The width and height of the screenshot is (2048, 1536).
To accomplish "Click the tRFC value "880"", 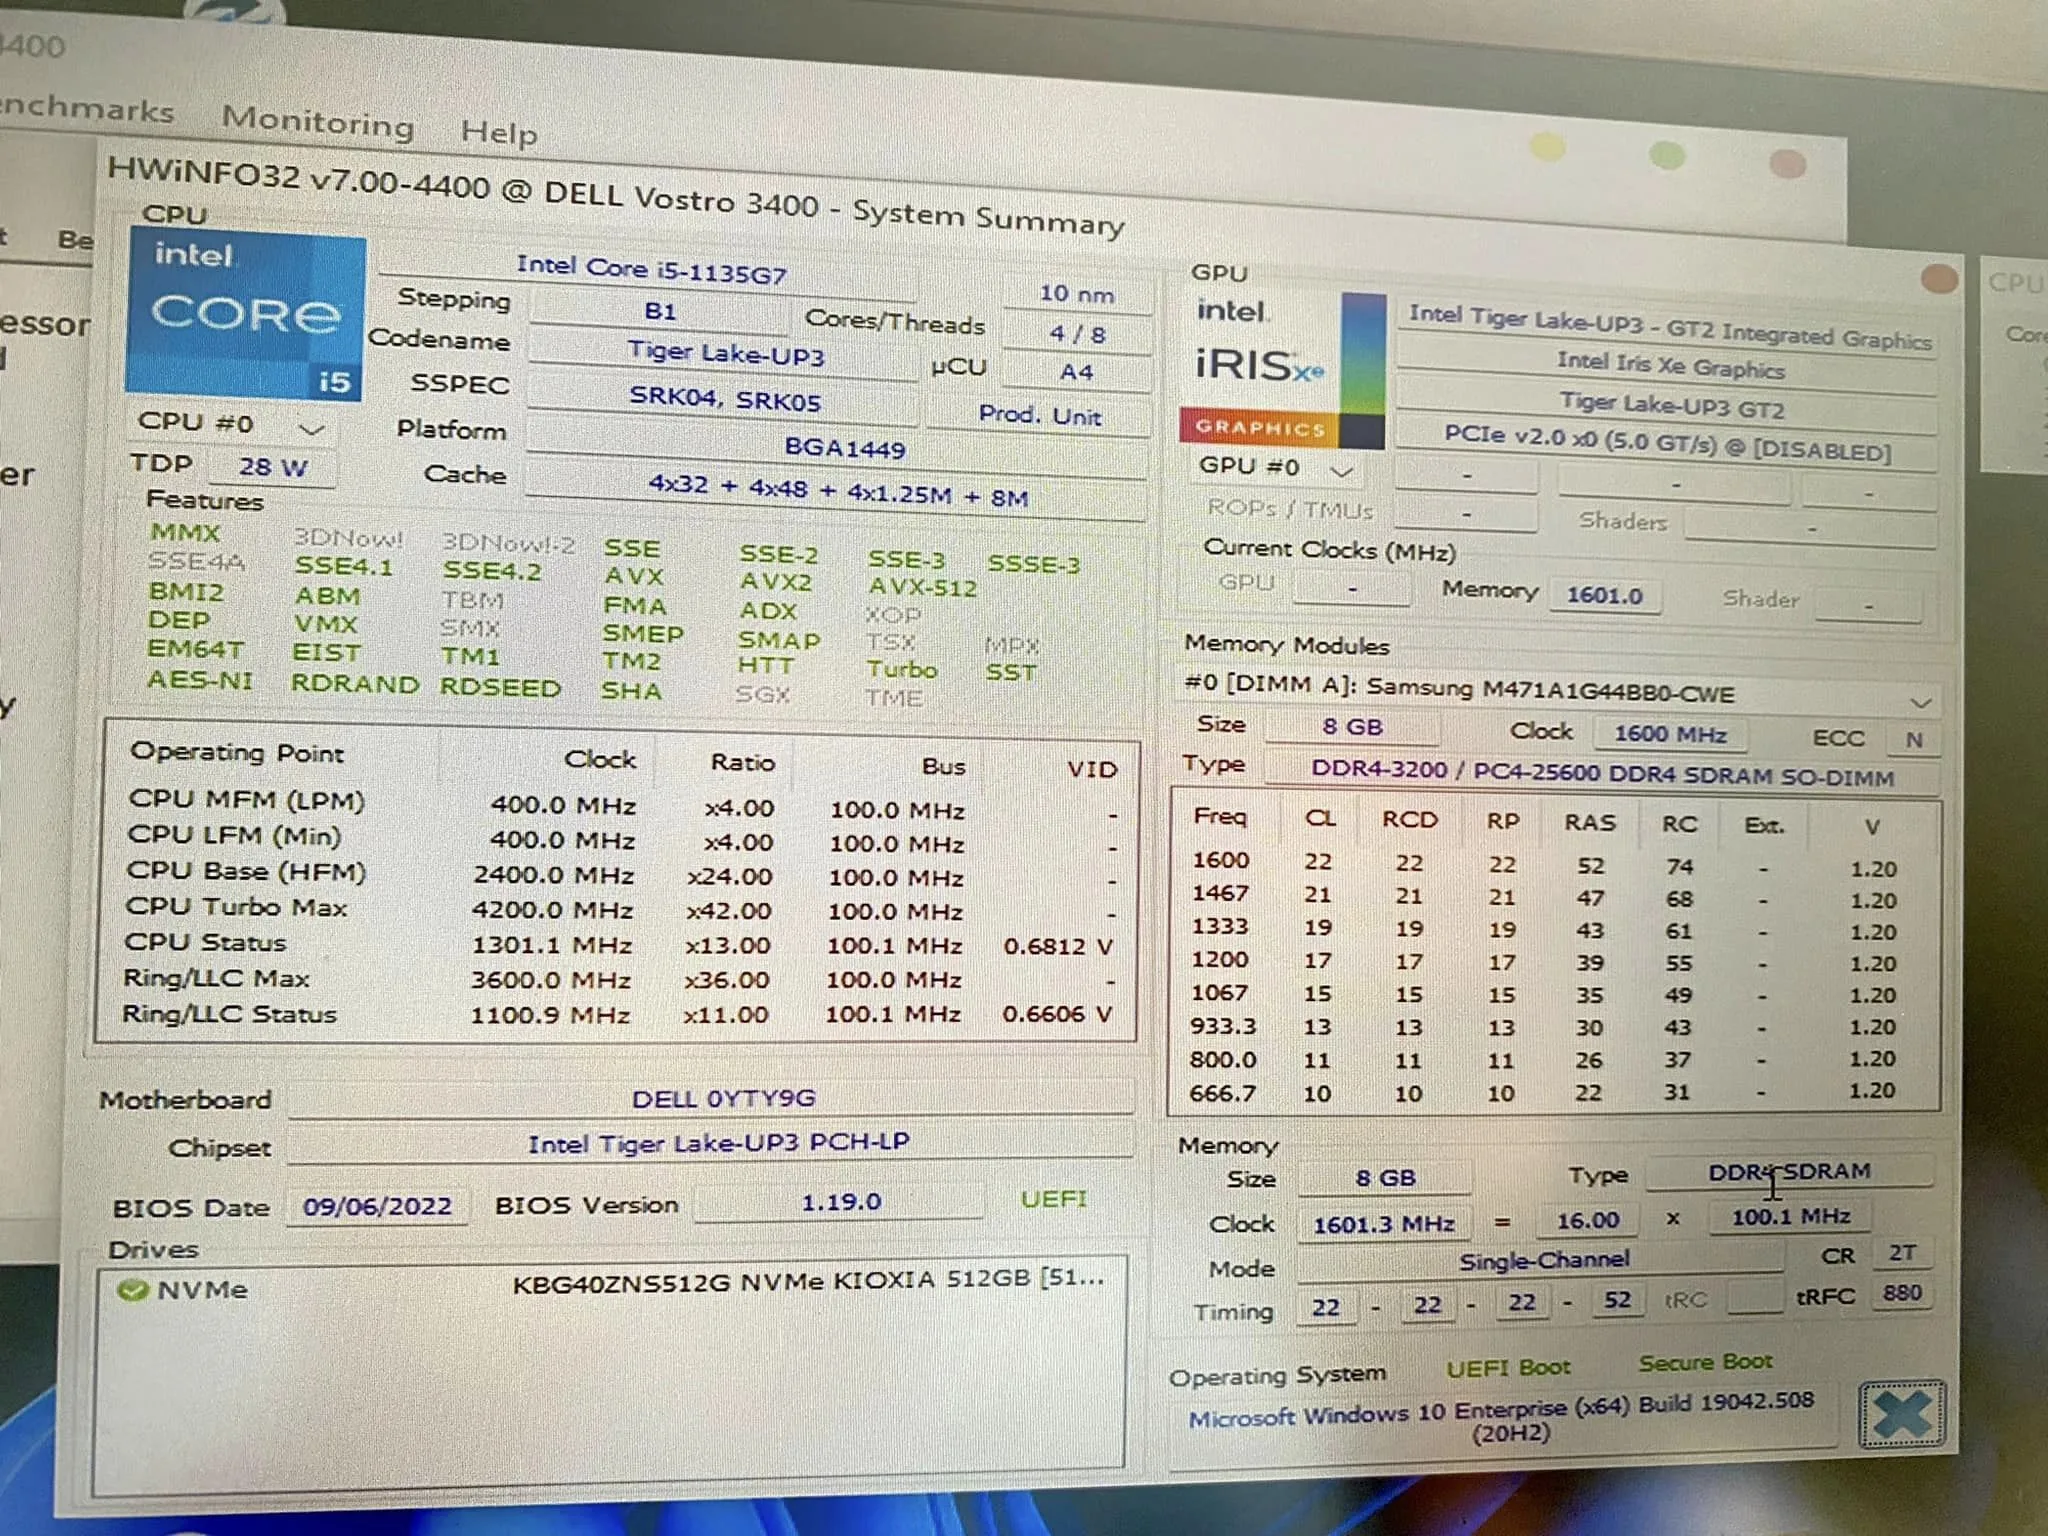I will pyautogui.click(x=1902, y=1293).
